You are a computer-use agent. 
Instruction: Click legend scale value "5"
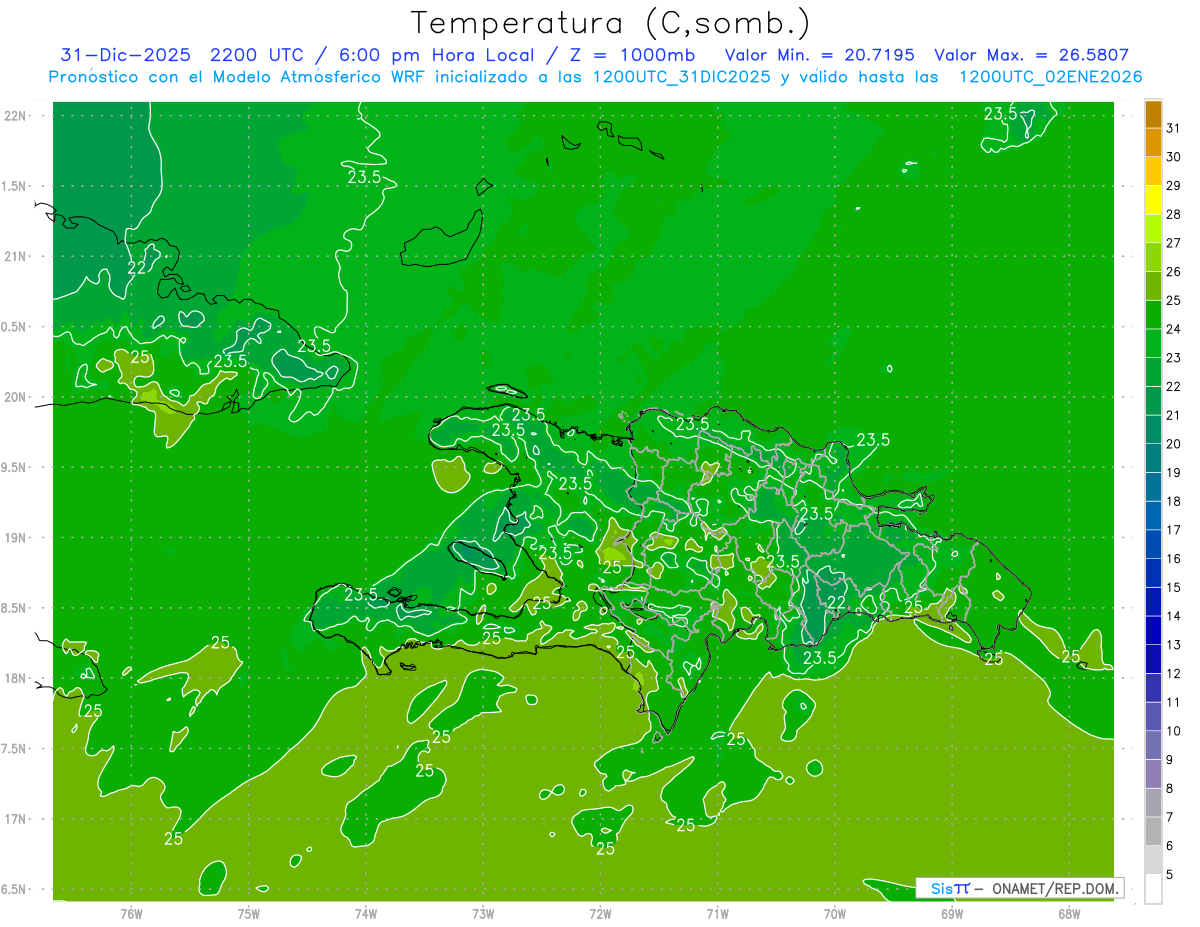[1169, 874]
